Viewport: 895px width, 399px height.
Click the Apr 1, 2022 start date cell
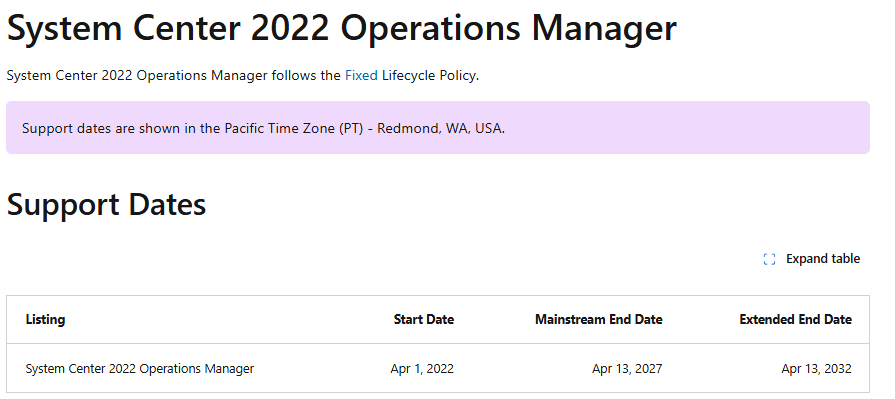pyautogui.click(x=422, y=369)
